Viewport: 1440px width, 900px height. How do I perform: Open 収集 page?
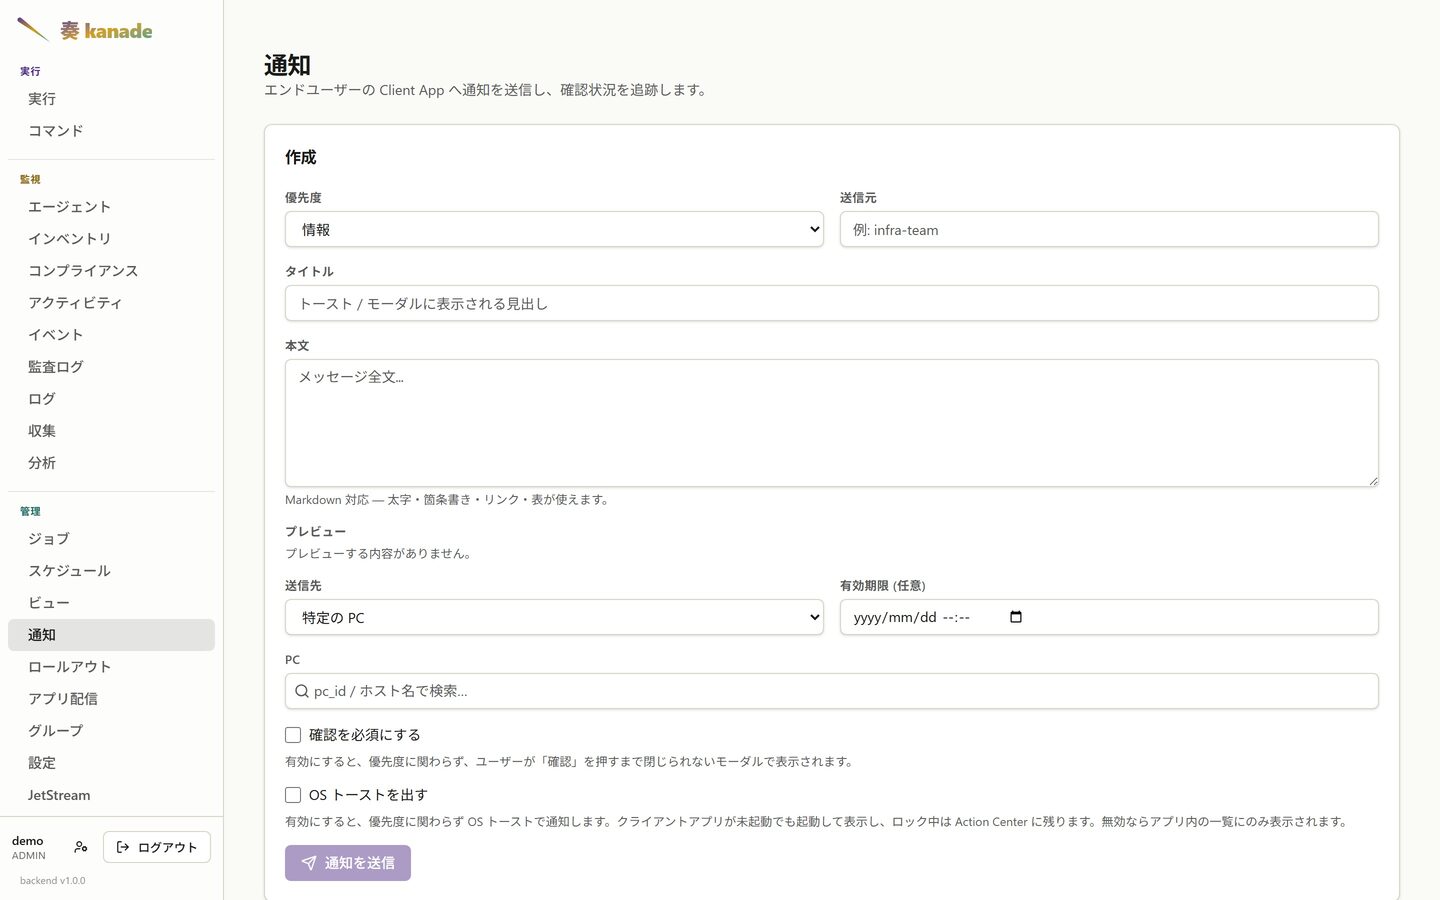click(111, 431)
